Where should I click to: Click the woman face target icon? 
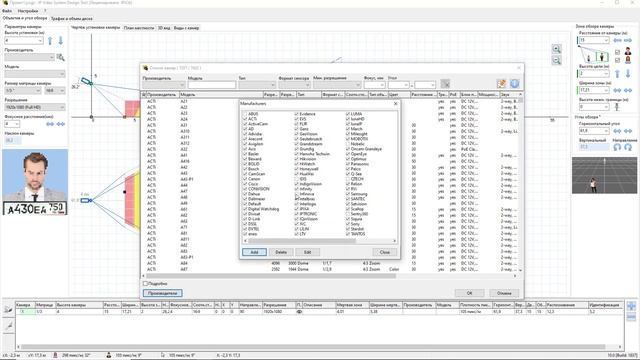click(628, 60)
